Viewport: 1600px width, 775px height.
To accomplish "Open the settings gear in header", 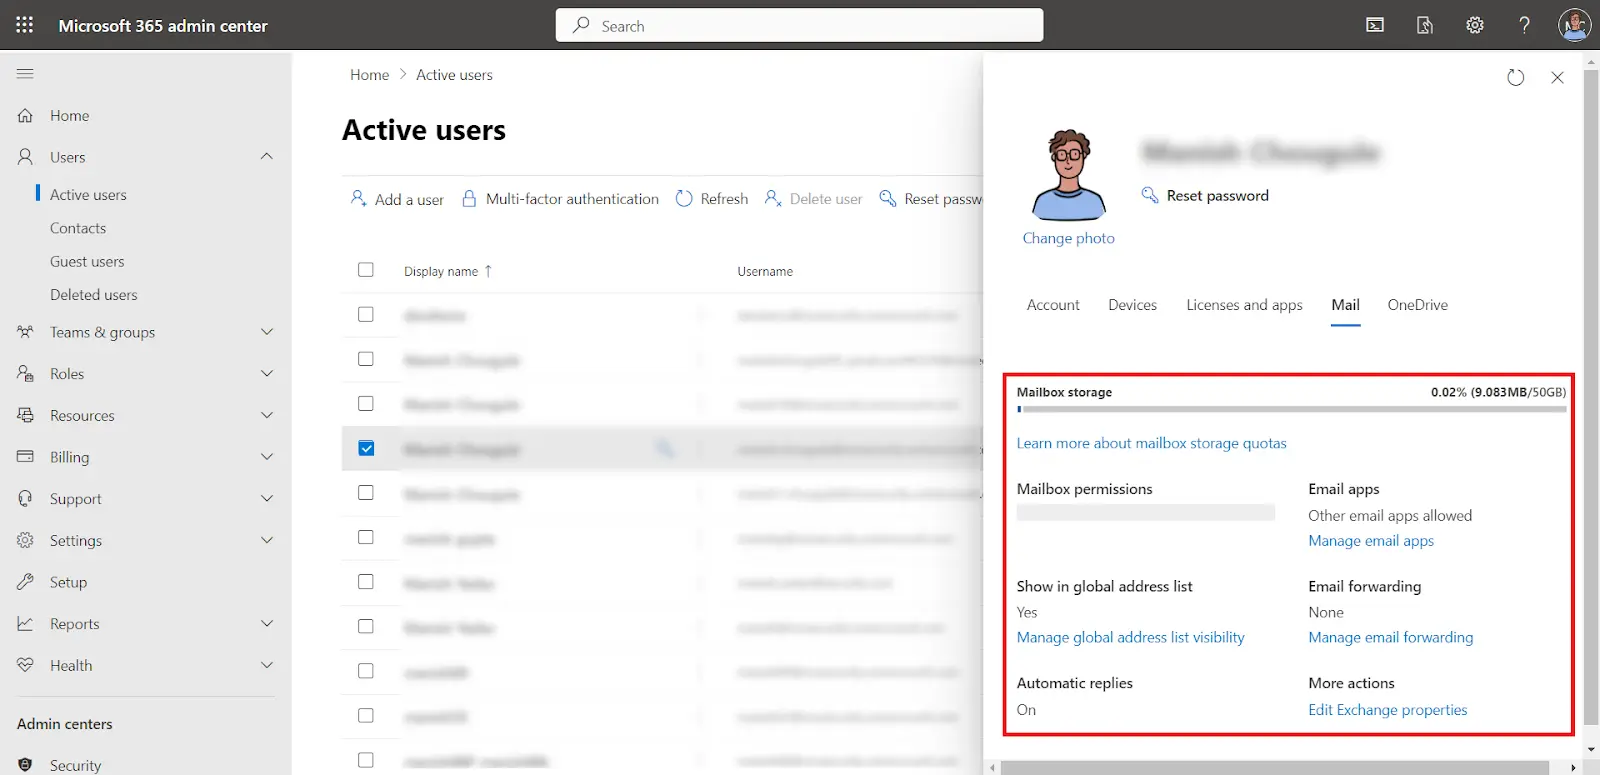I will pyautogui.click(x=1475, y=25).
